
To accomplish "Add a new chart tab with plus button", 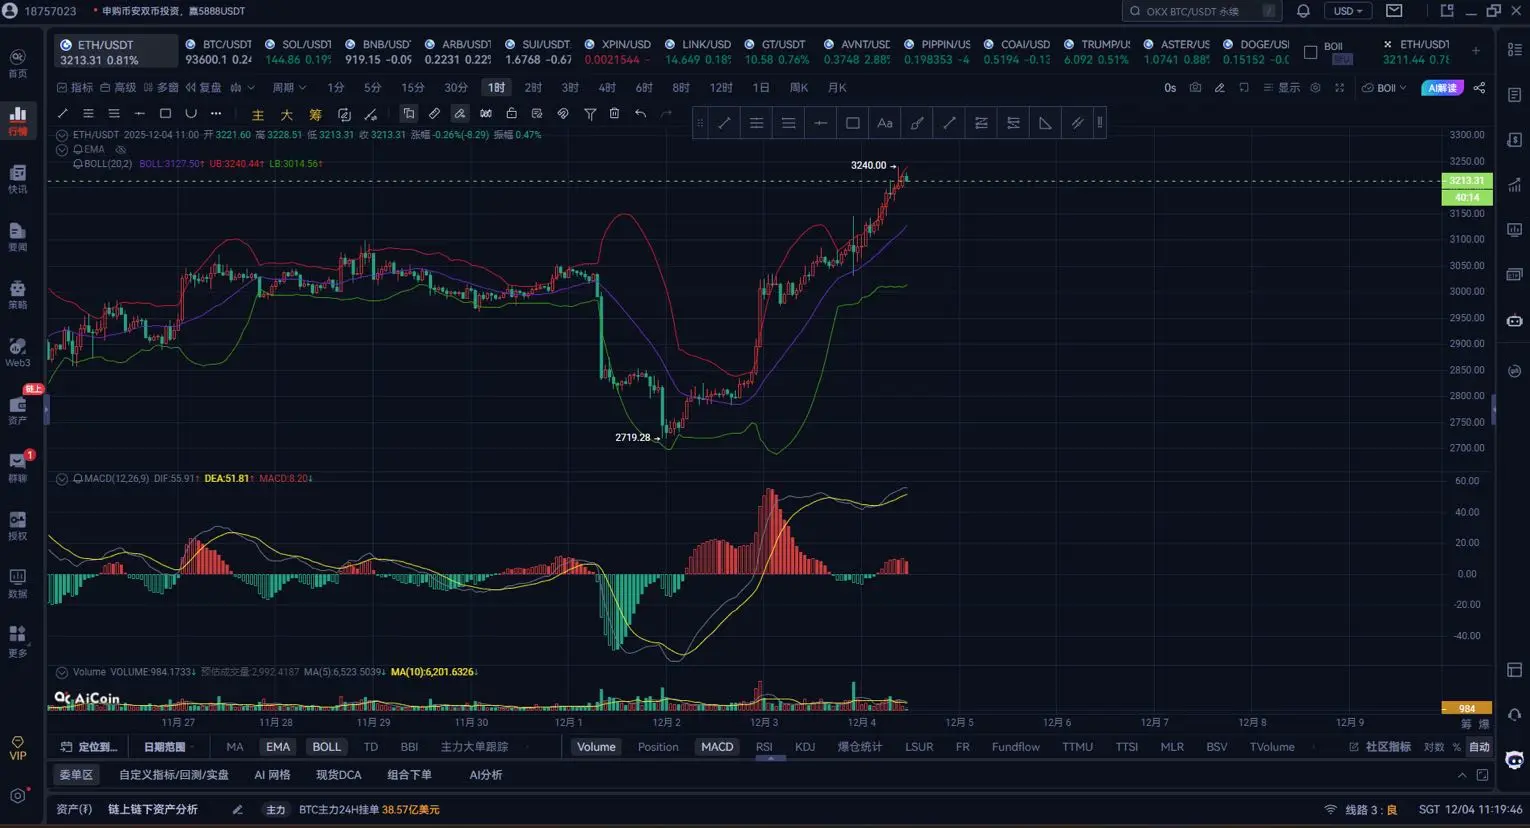I will 1475,51.
